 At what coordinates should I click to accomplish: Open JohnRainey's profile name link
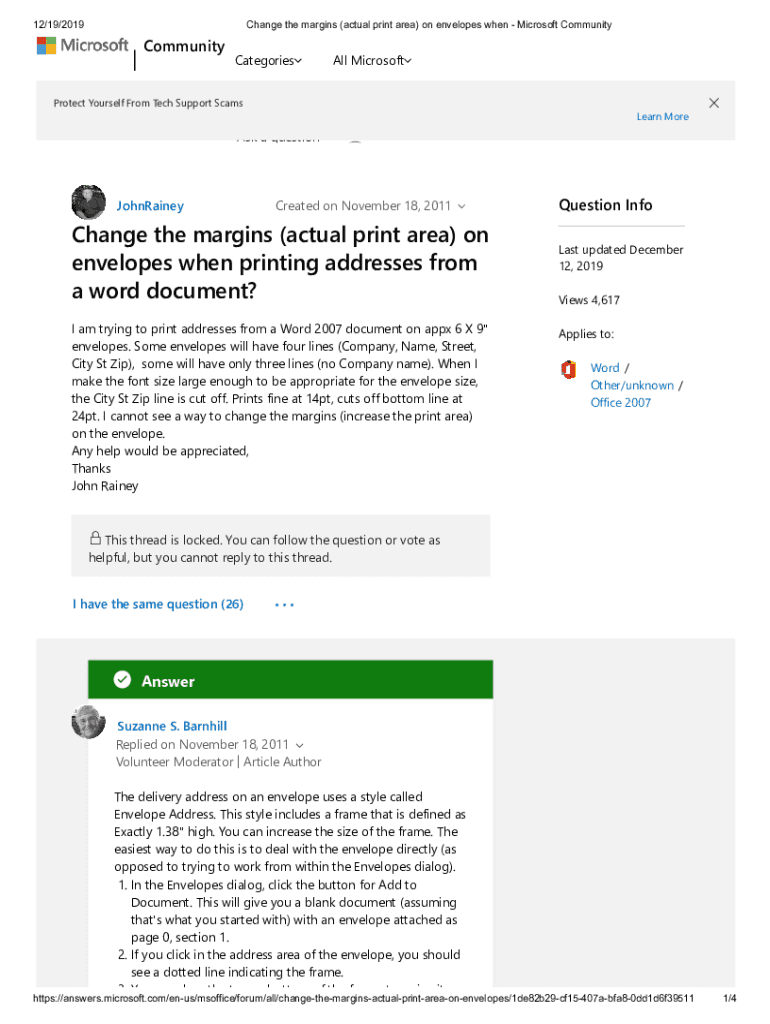[x=150, y=206]
